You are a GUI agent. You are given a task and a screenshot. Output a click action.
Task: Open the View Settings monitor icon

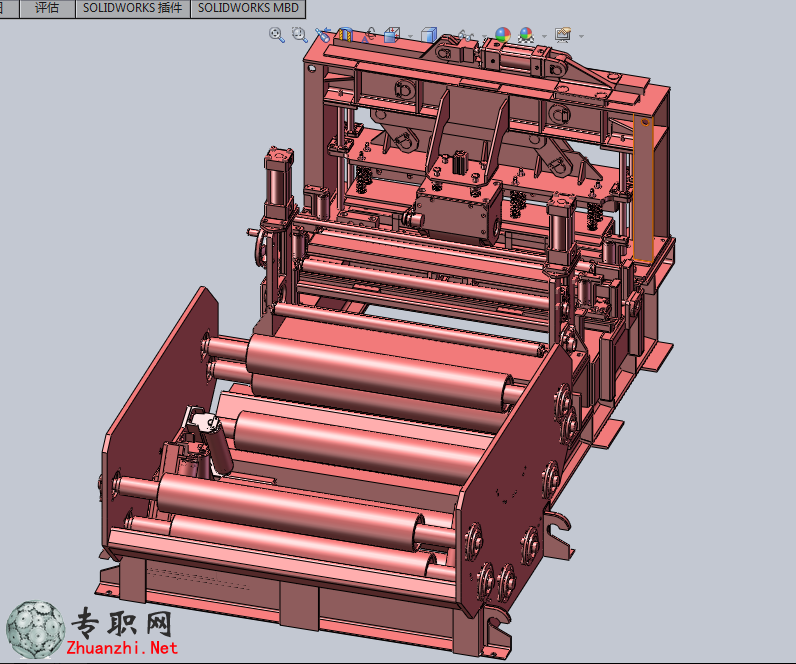coord(563,35)
